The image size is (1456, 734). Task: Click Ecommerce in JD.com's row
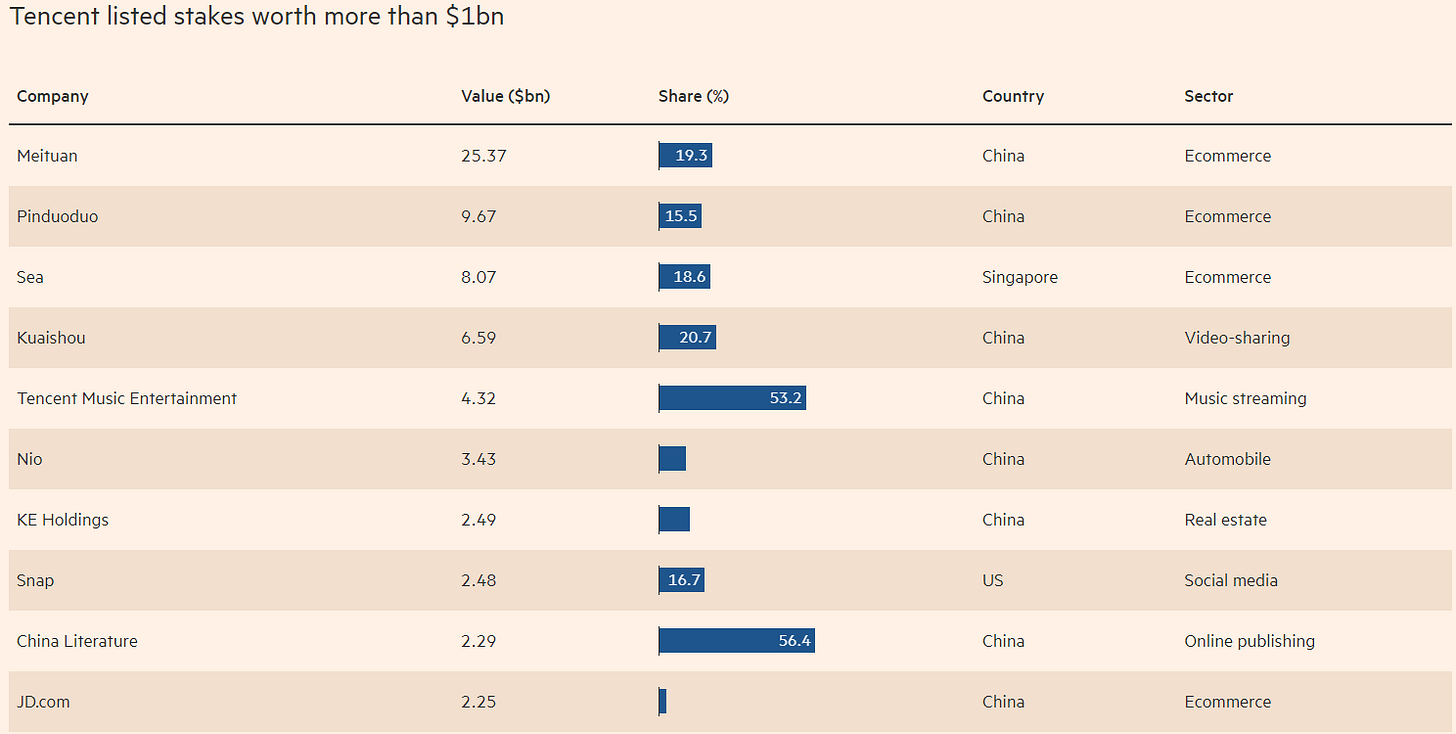(x=1227, y=702)
